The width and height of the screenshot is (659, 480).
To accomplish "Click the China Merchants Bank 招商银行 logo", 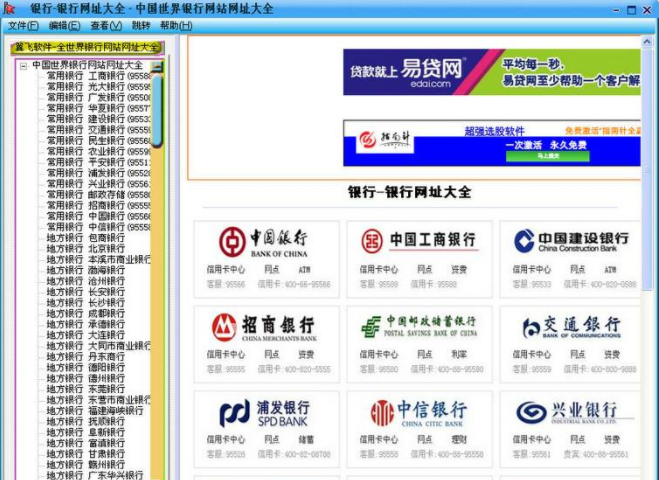I will point(264,327).
